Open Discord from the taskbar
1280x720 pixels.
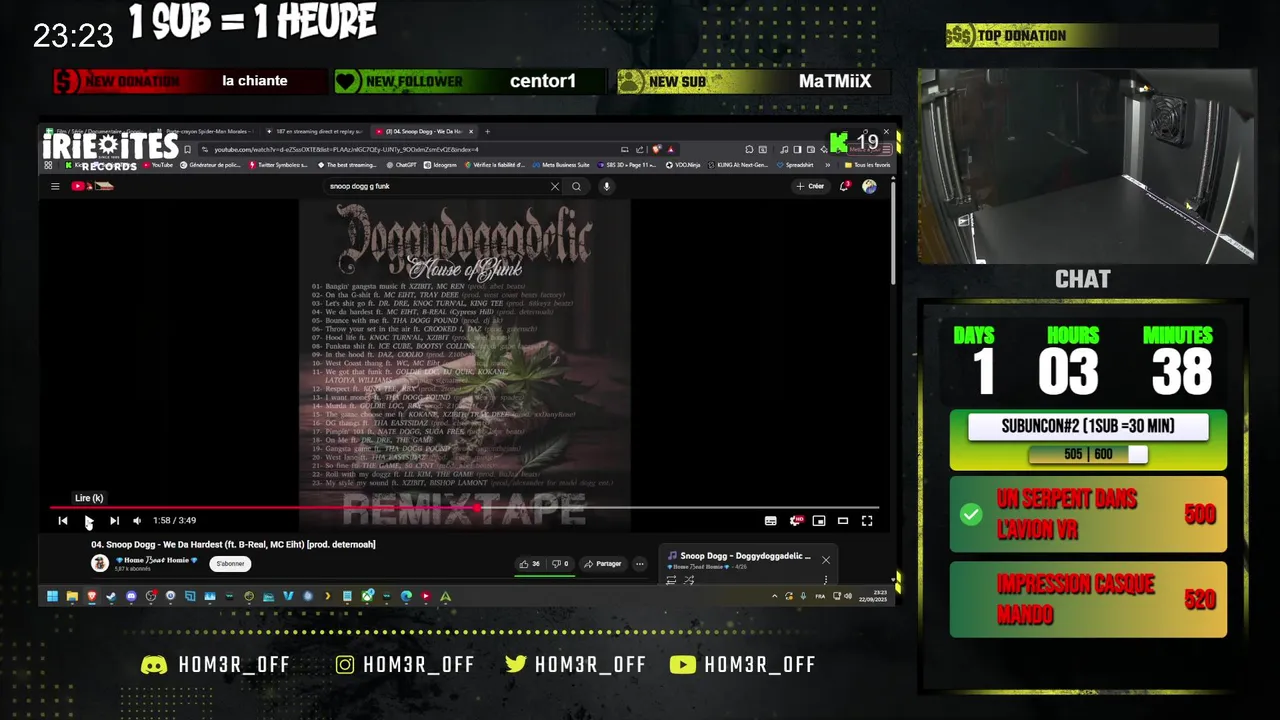131,597
